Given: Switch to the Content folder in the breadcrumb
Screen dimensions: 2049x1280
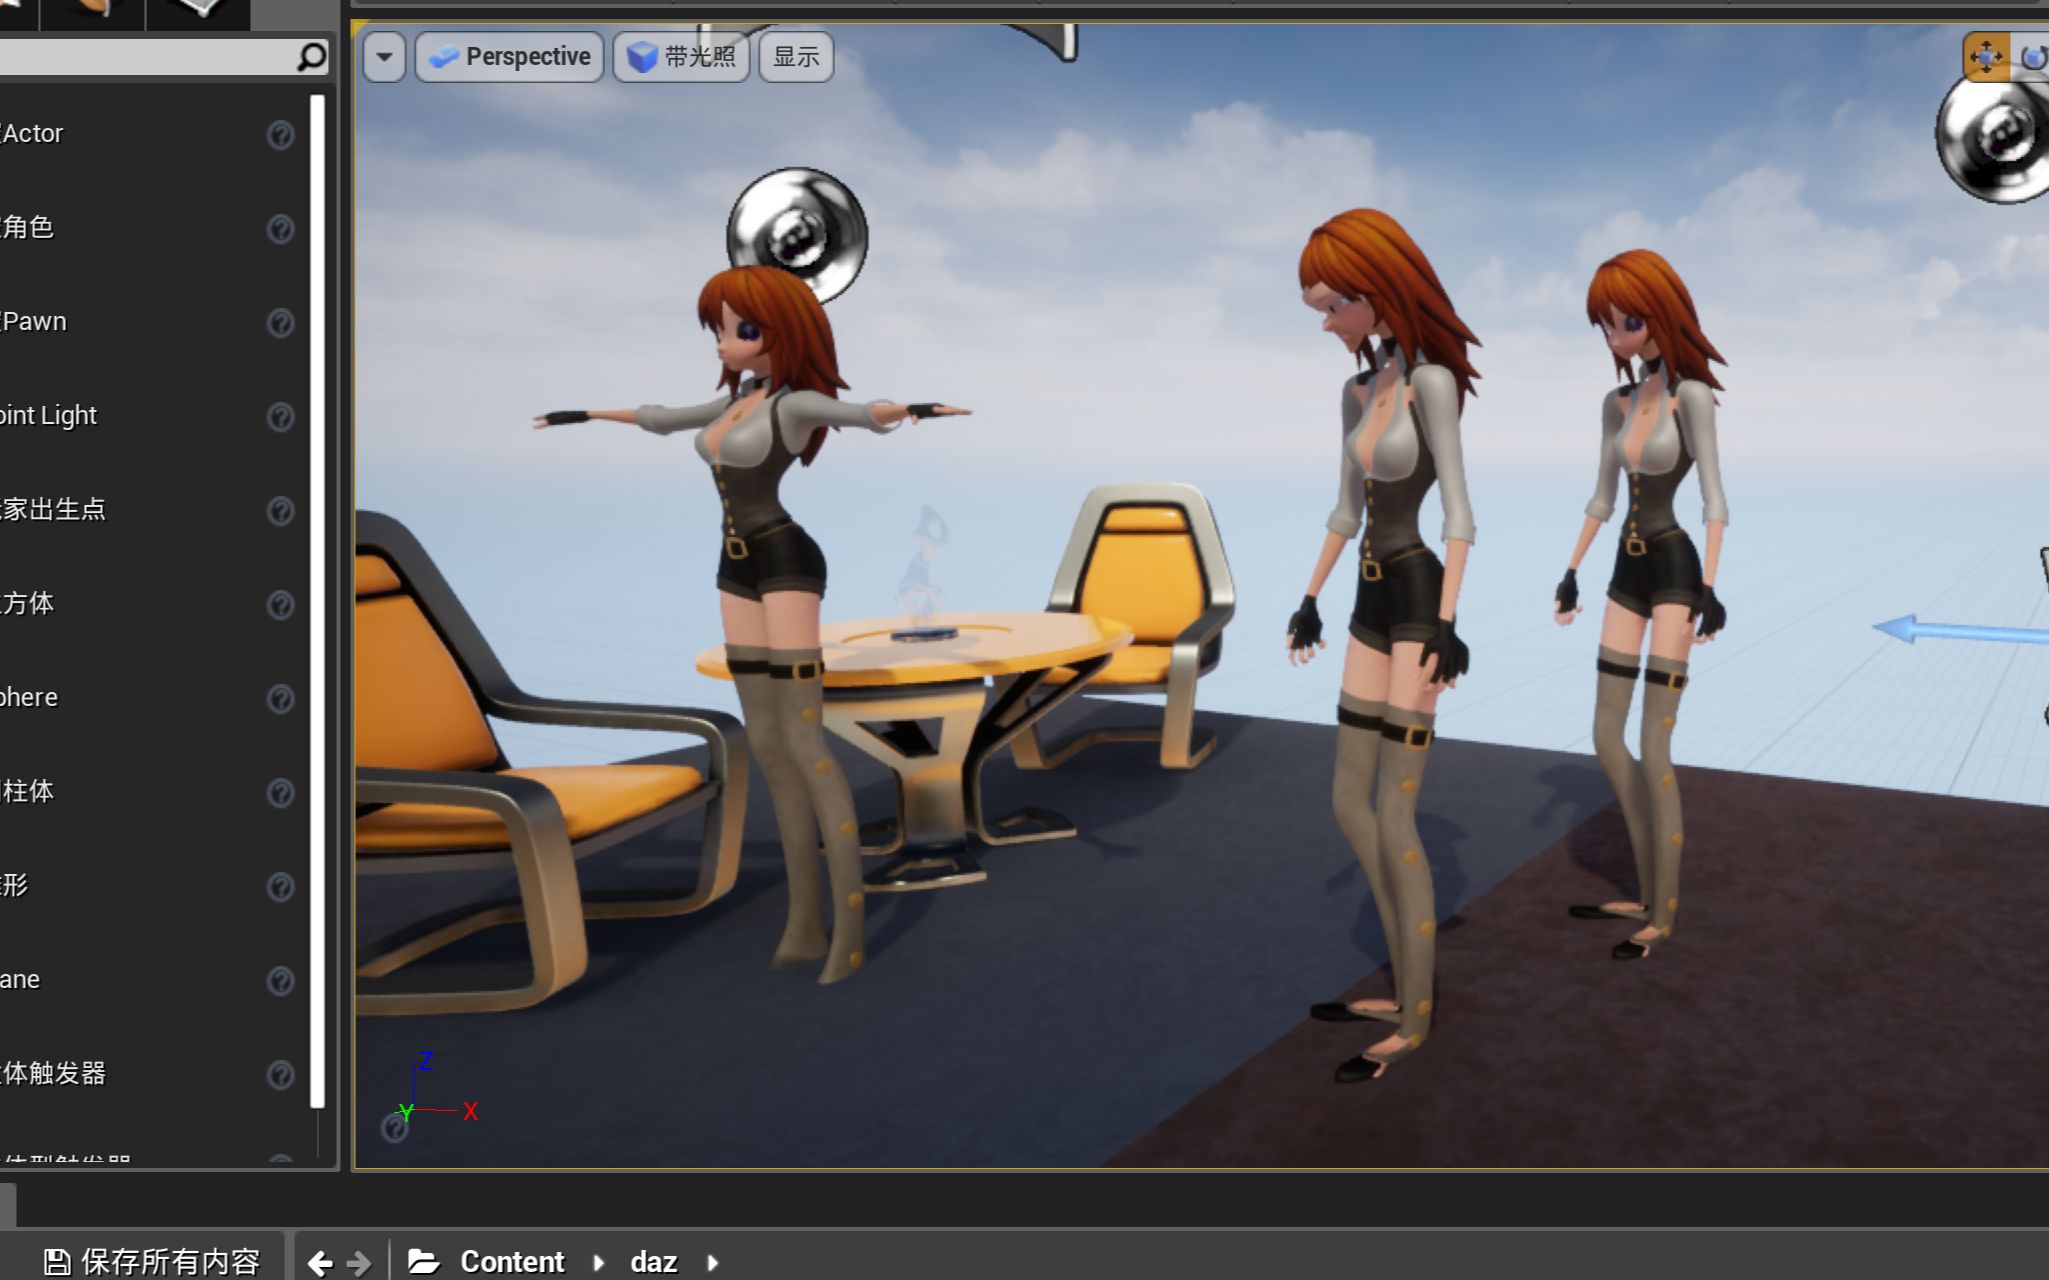Looking at the screenshot, I should [513, 1261].
